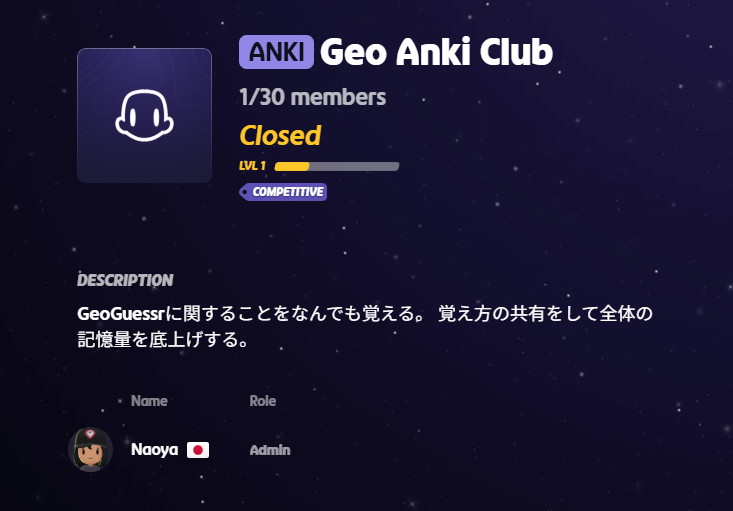Click the LVL 1 level label
The width and height of the screenshot is (733, 511).
252,166
